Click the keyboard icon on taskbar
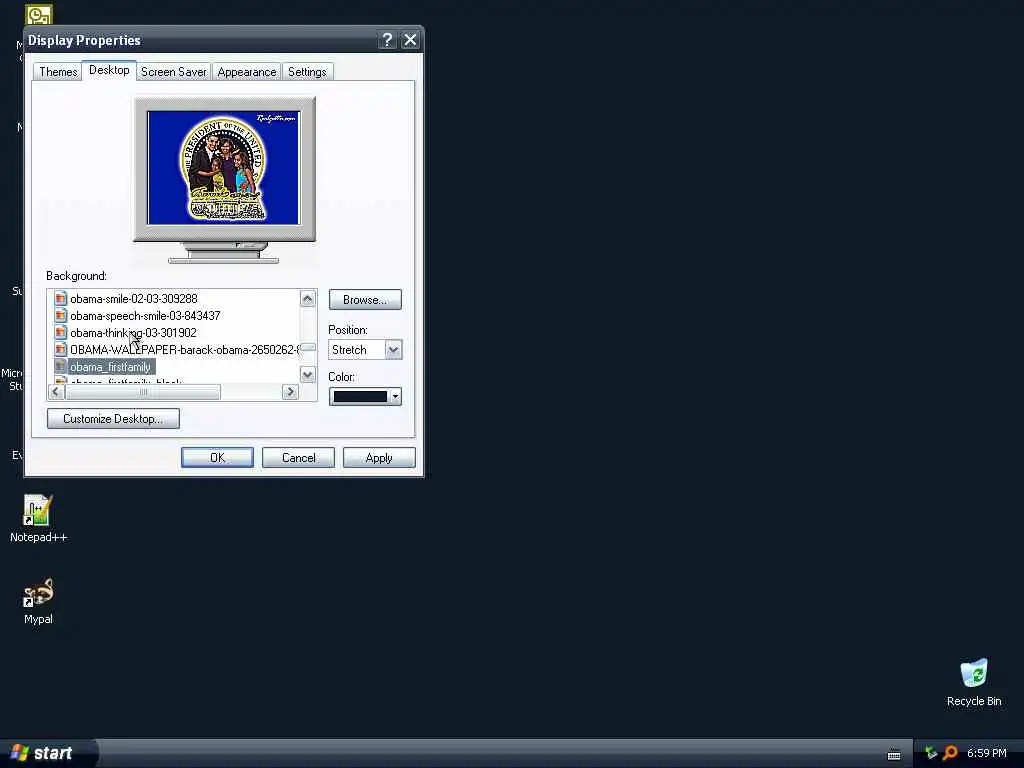 tap(894, 755)
